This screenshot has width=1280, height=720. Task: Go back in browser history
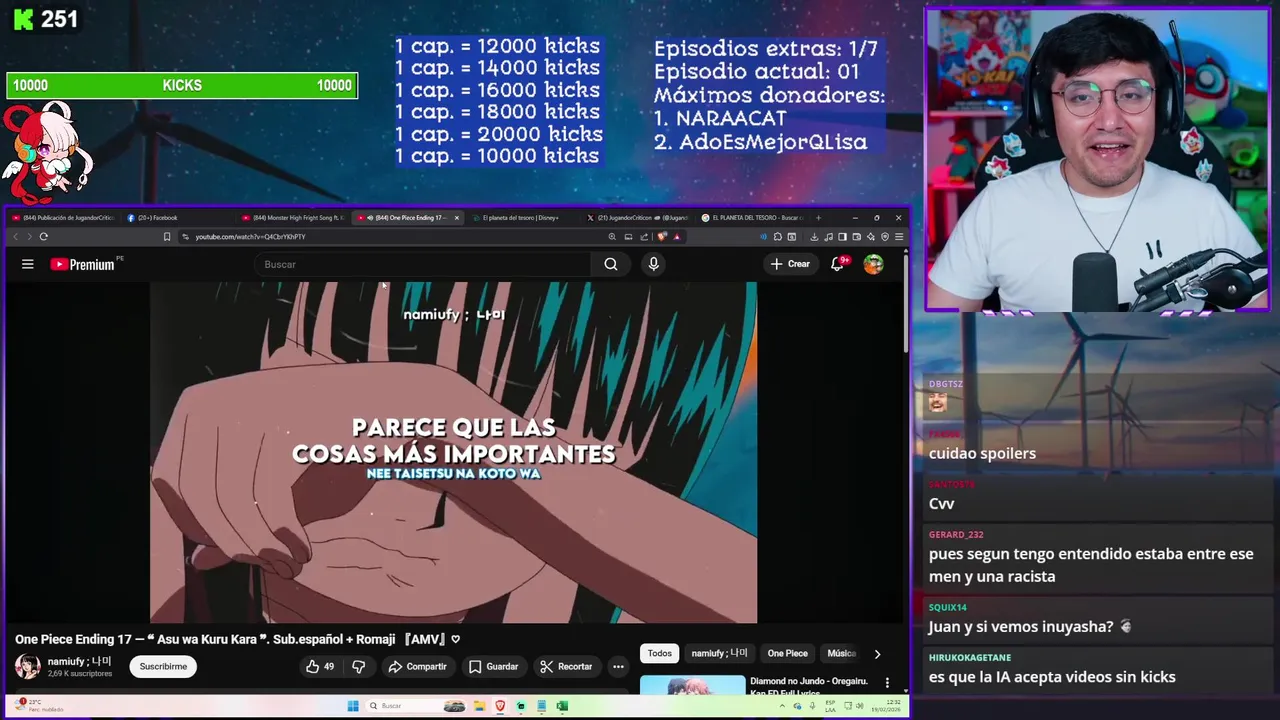(15, 237)
